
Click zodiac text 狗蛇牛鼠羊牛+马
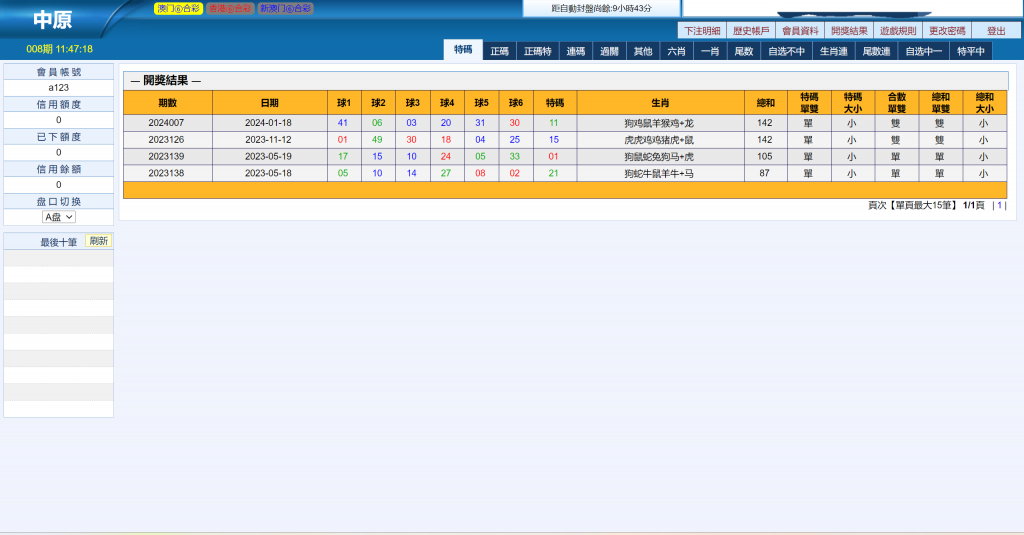[x=659, y=174]
